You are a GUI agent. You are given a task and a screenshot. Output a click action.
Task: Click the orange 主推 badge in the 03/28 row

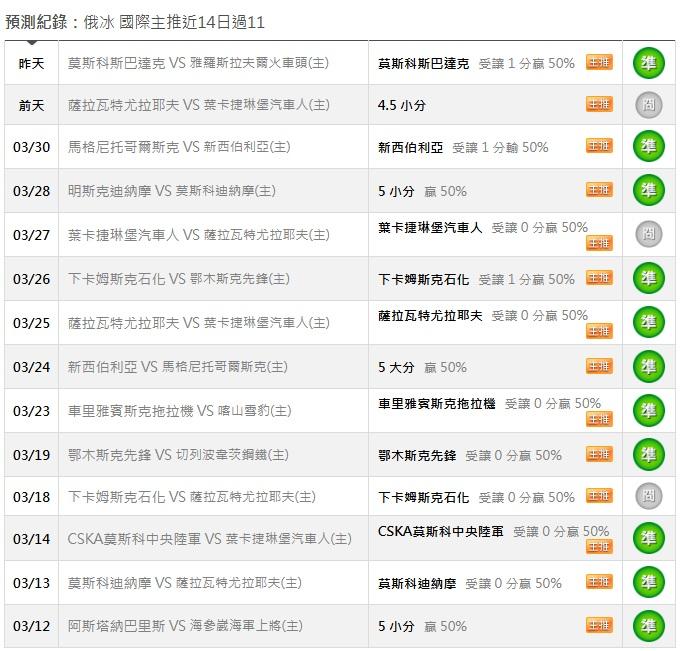click(x=599, y=190)
